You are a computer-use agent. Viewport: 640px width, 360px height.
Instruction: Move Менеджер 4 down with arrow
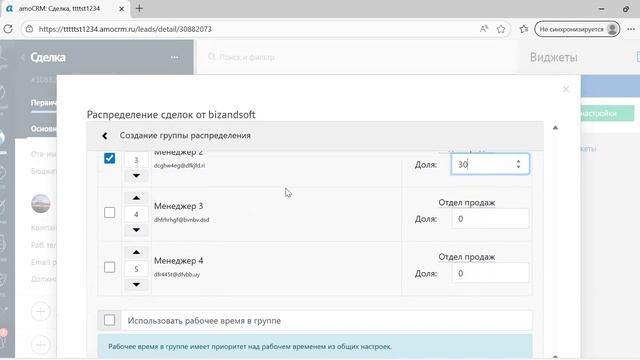click(136, 284)
